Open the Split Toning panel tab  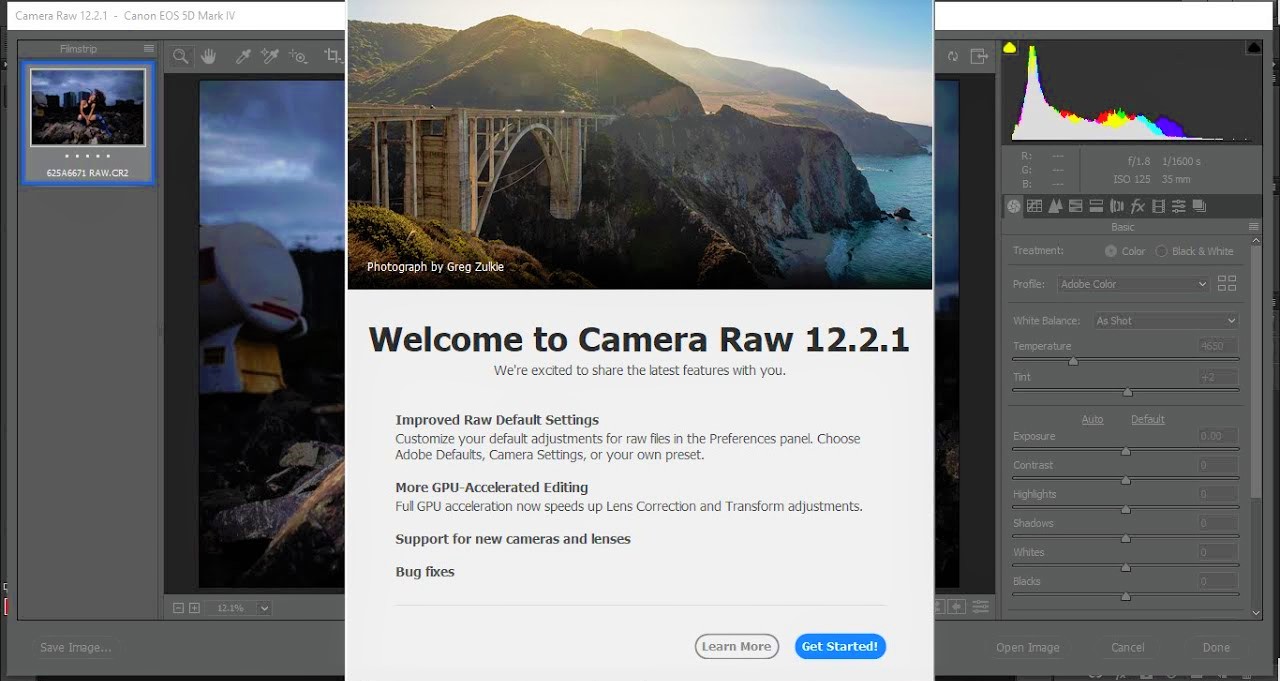1096,206
